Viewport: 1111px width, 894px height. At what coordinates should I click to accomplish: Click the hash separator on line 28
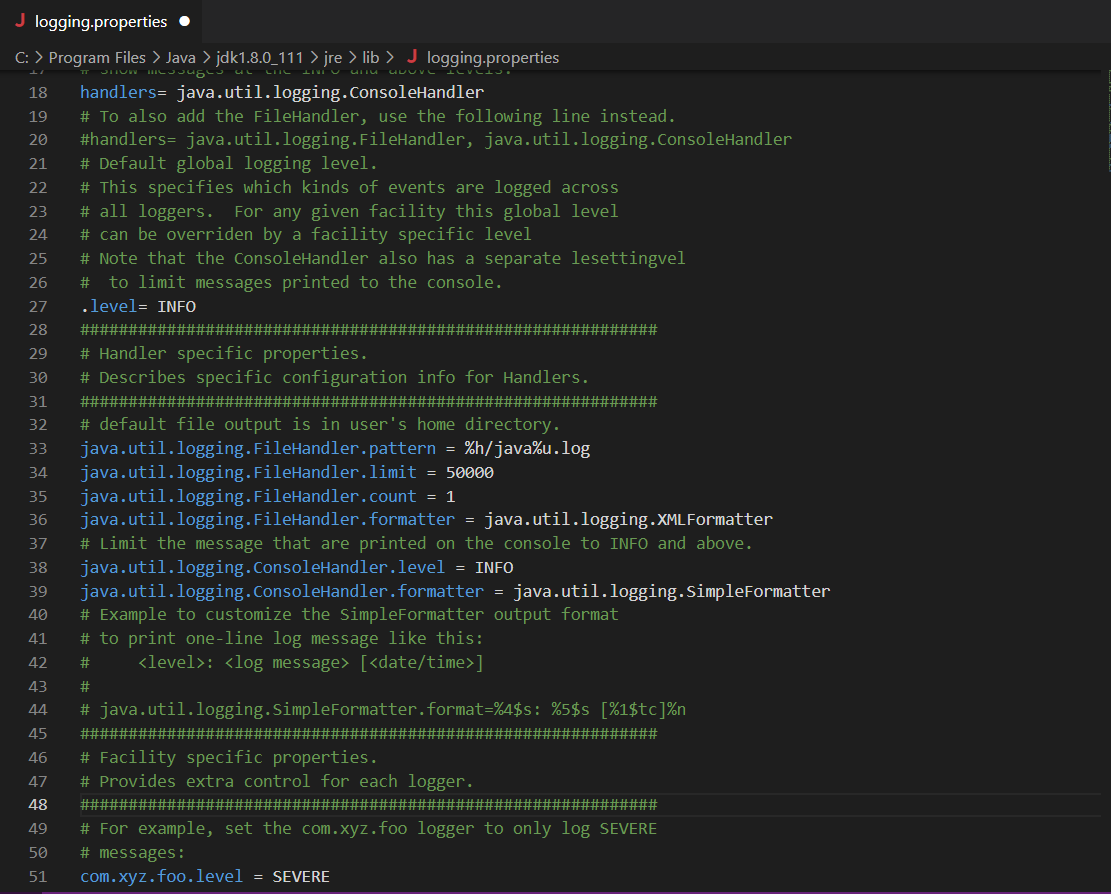(x=368, y=329)
